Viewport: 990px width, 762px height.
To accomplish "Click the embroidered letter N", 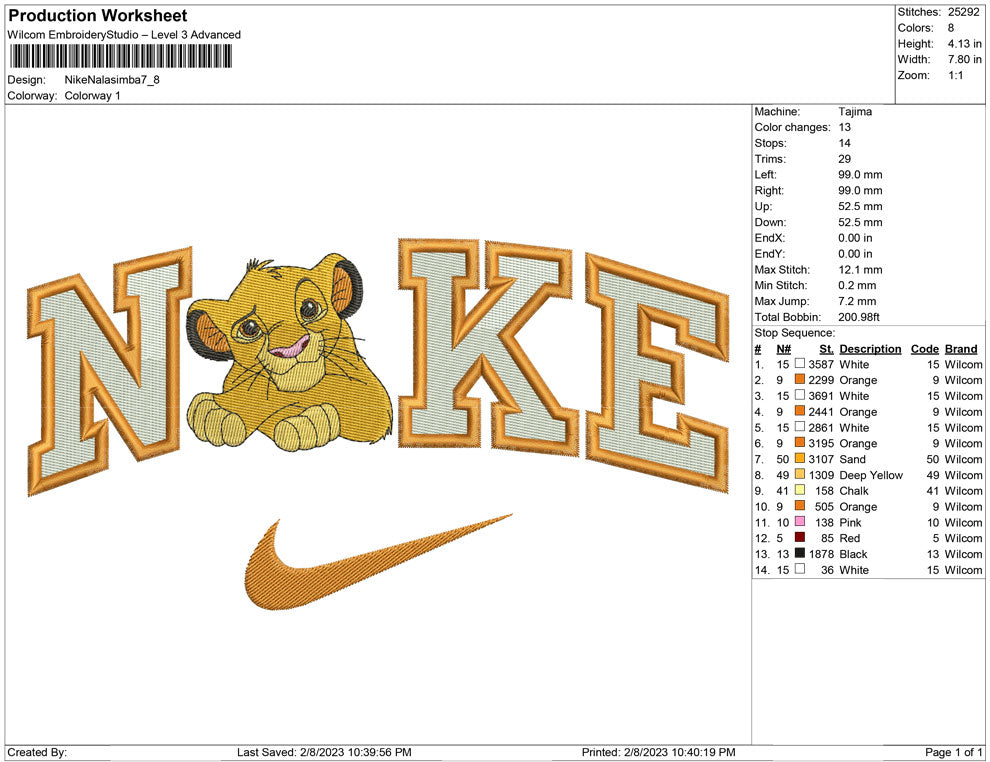I will (110, 371).
